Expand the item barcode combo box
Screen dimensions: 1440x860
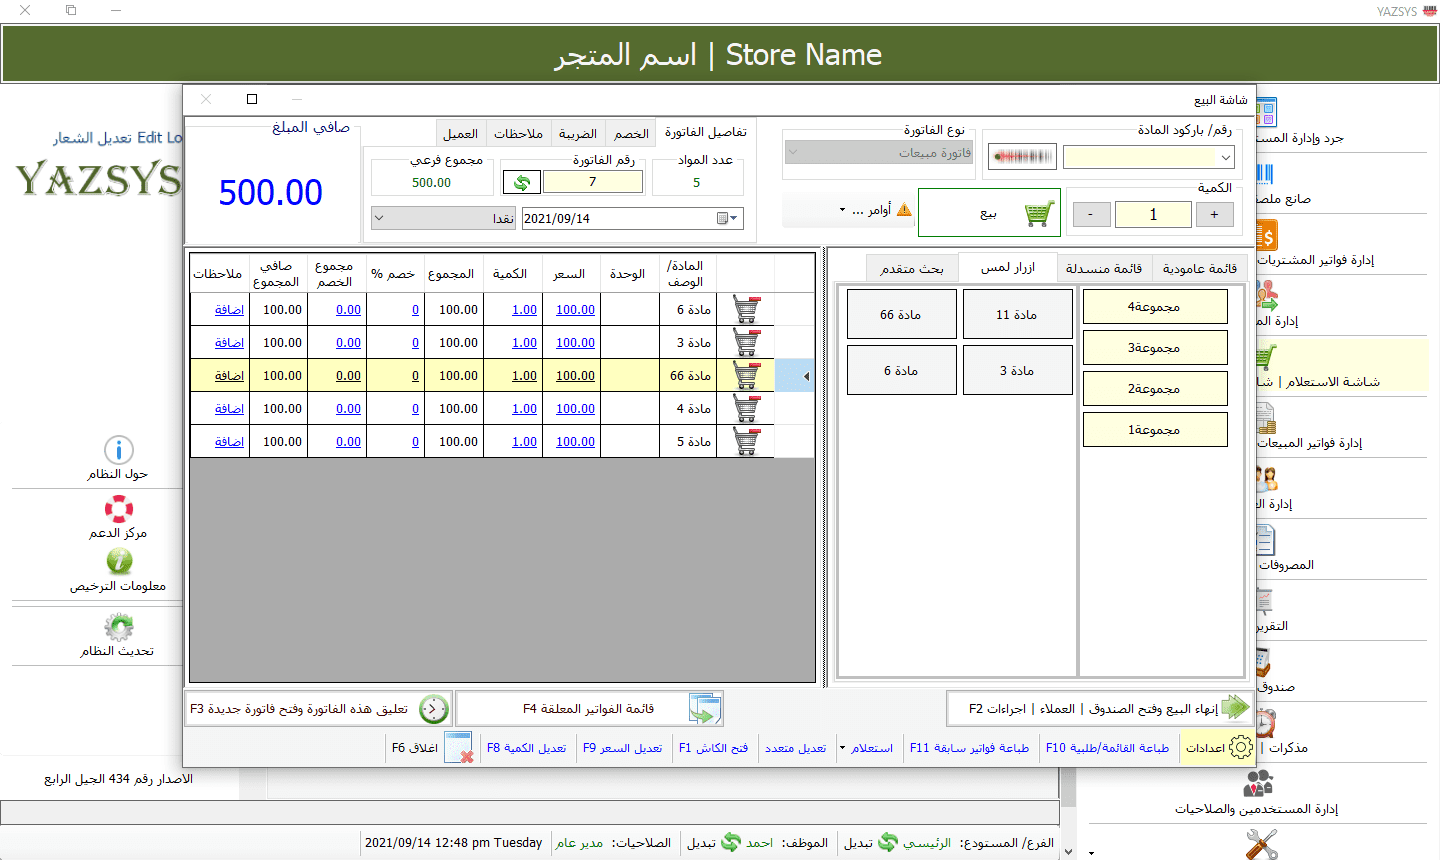(x=1226, y=157)
